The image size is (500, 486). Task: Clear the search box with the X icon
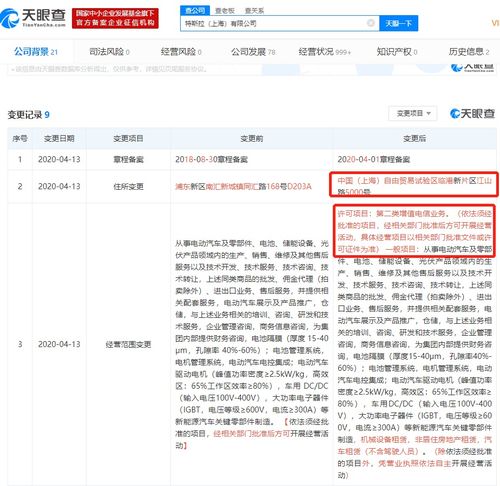click(x=370, y=23)
